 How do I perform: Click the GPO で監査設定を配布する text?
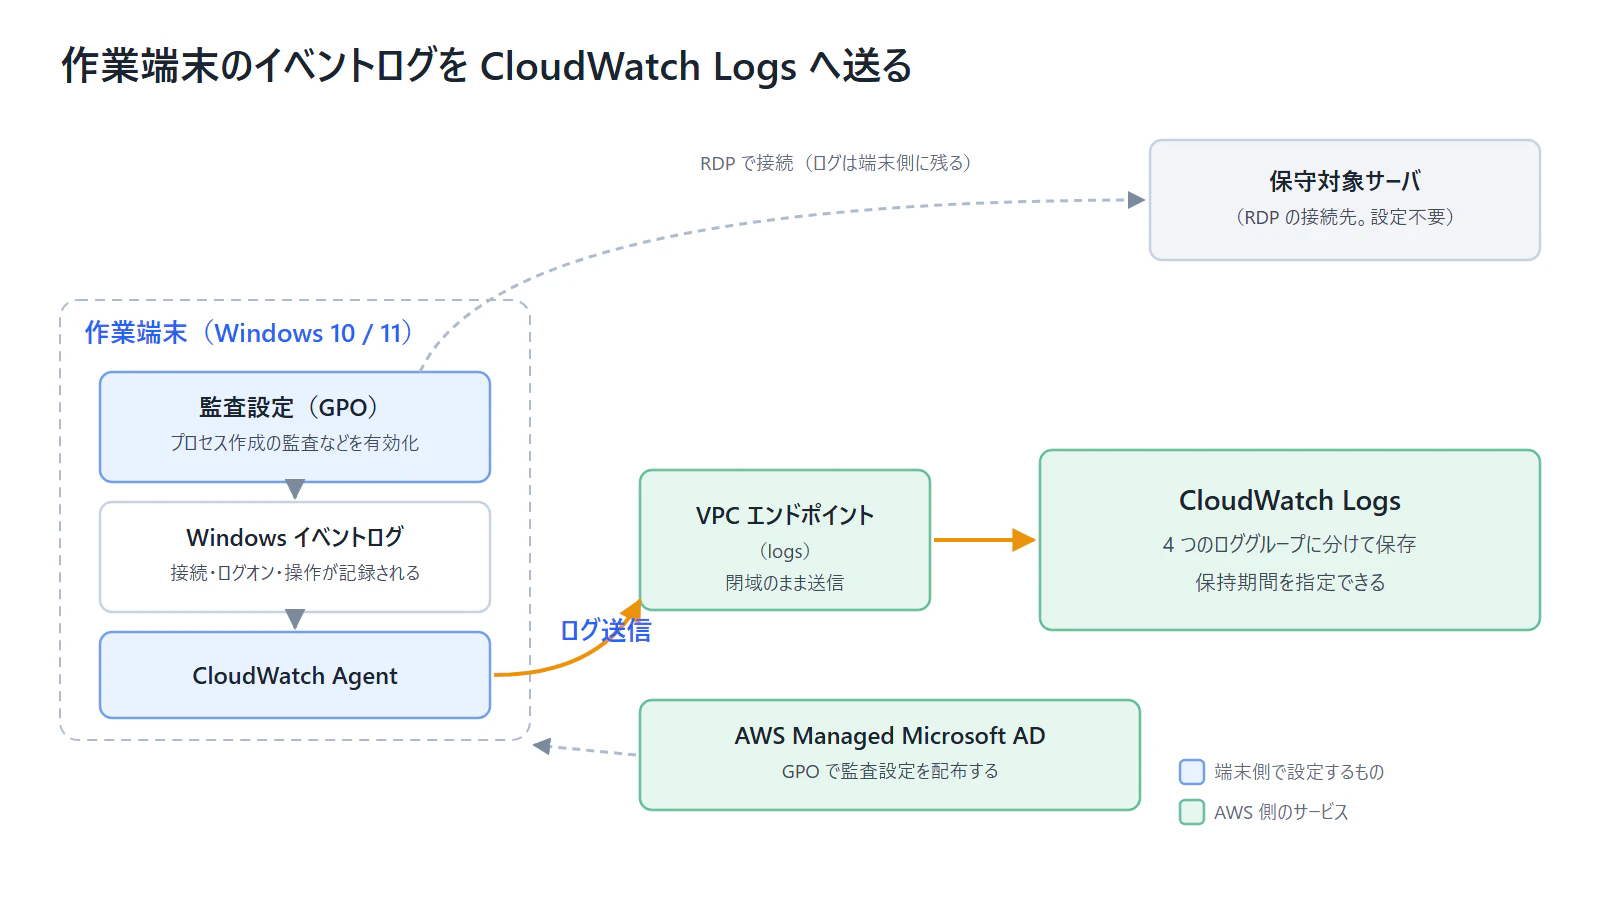[890, 771]
